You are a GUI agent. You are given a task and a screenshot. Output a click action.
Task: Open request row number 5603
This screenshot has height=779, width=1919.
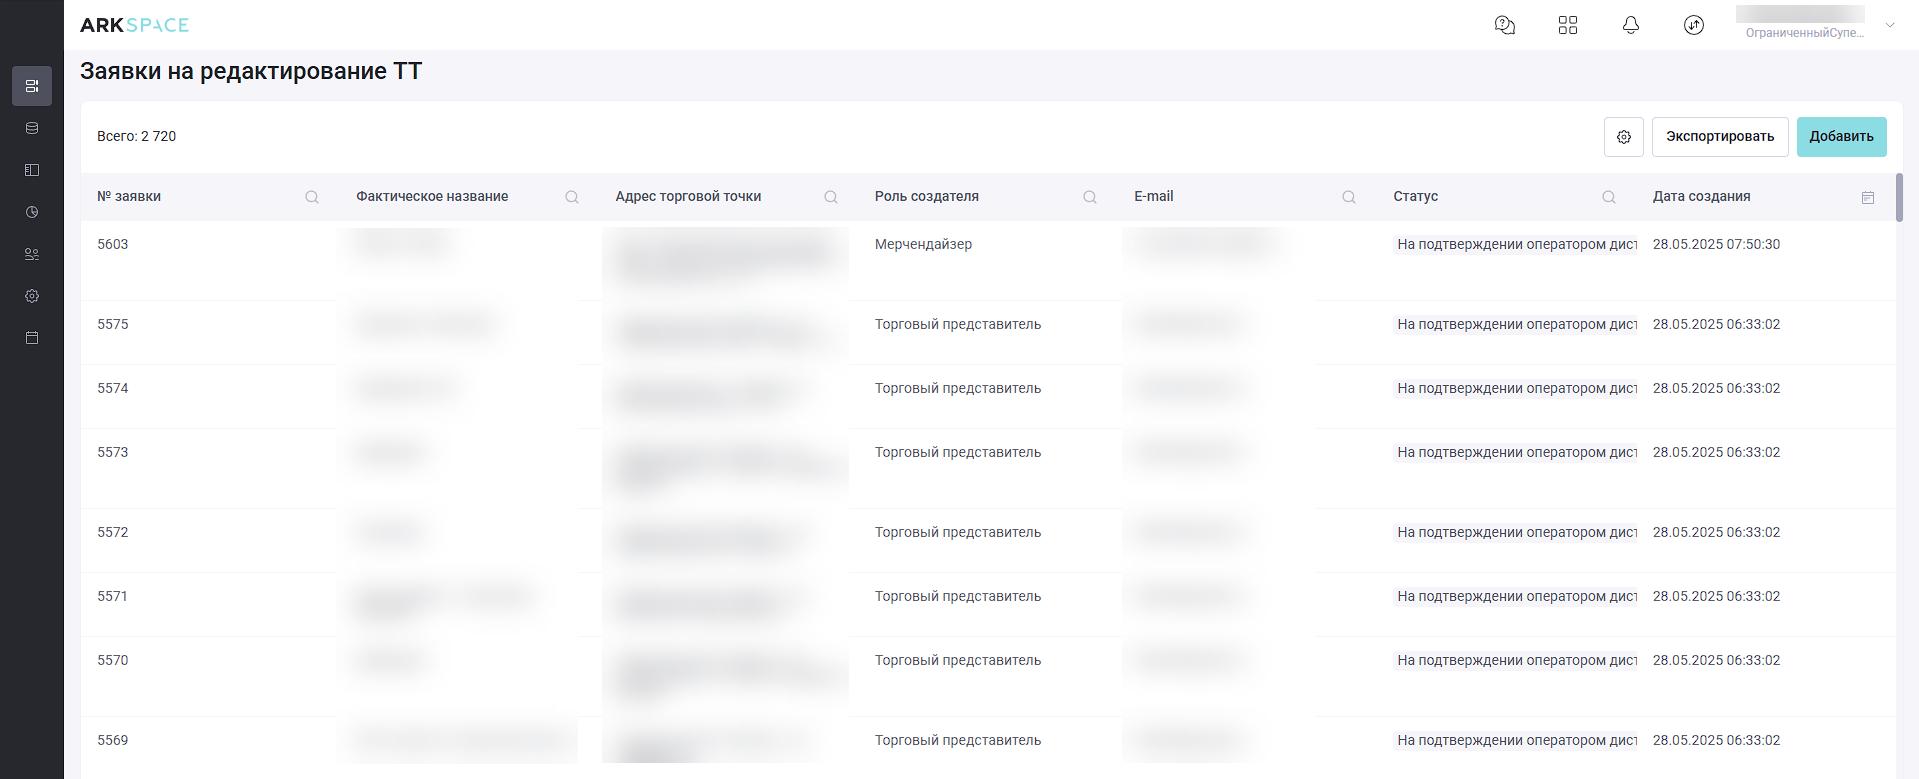coord(113,244)
